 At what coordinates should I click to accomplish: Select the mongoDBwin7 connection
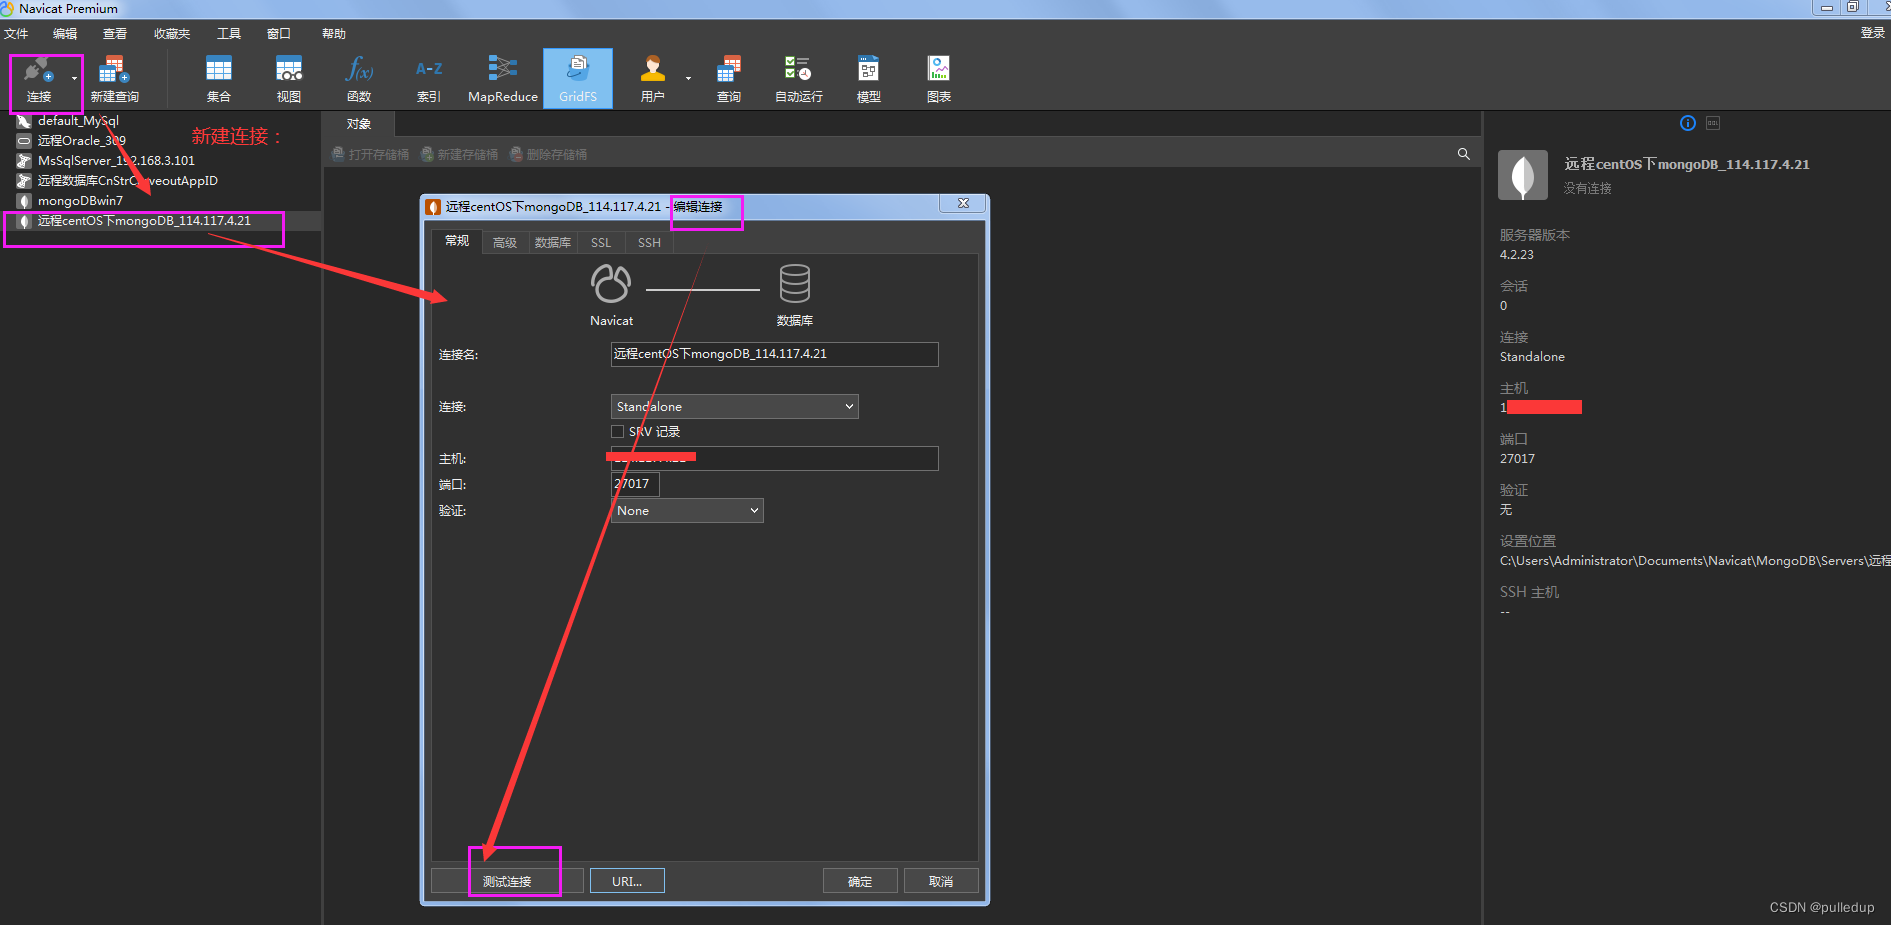point(80,201)
